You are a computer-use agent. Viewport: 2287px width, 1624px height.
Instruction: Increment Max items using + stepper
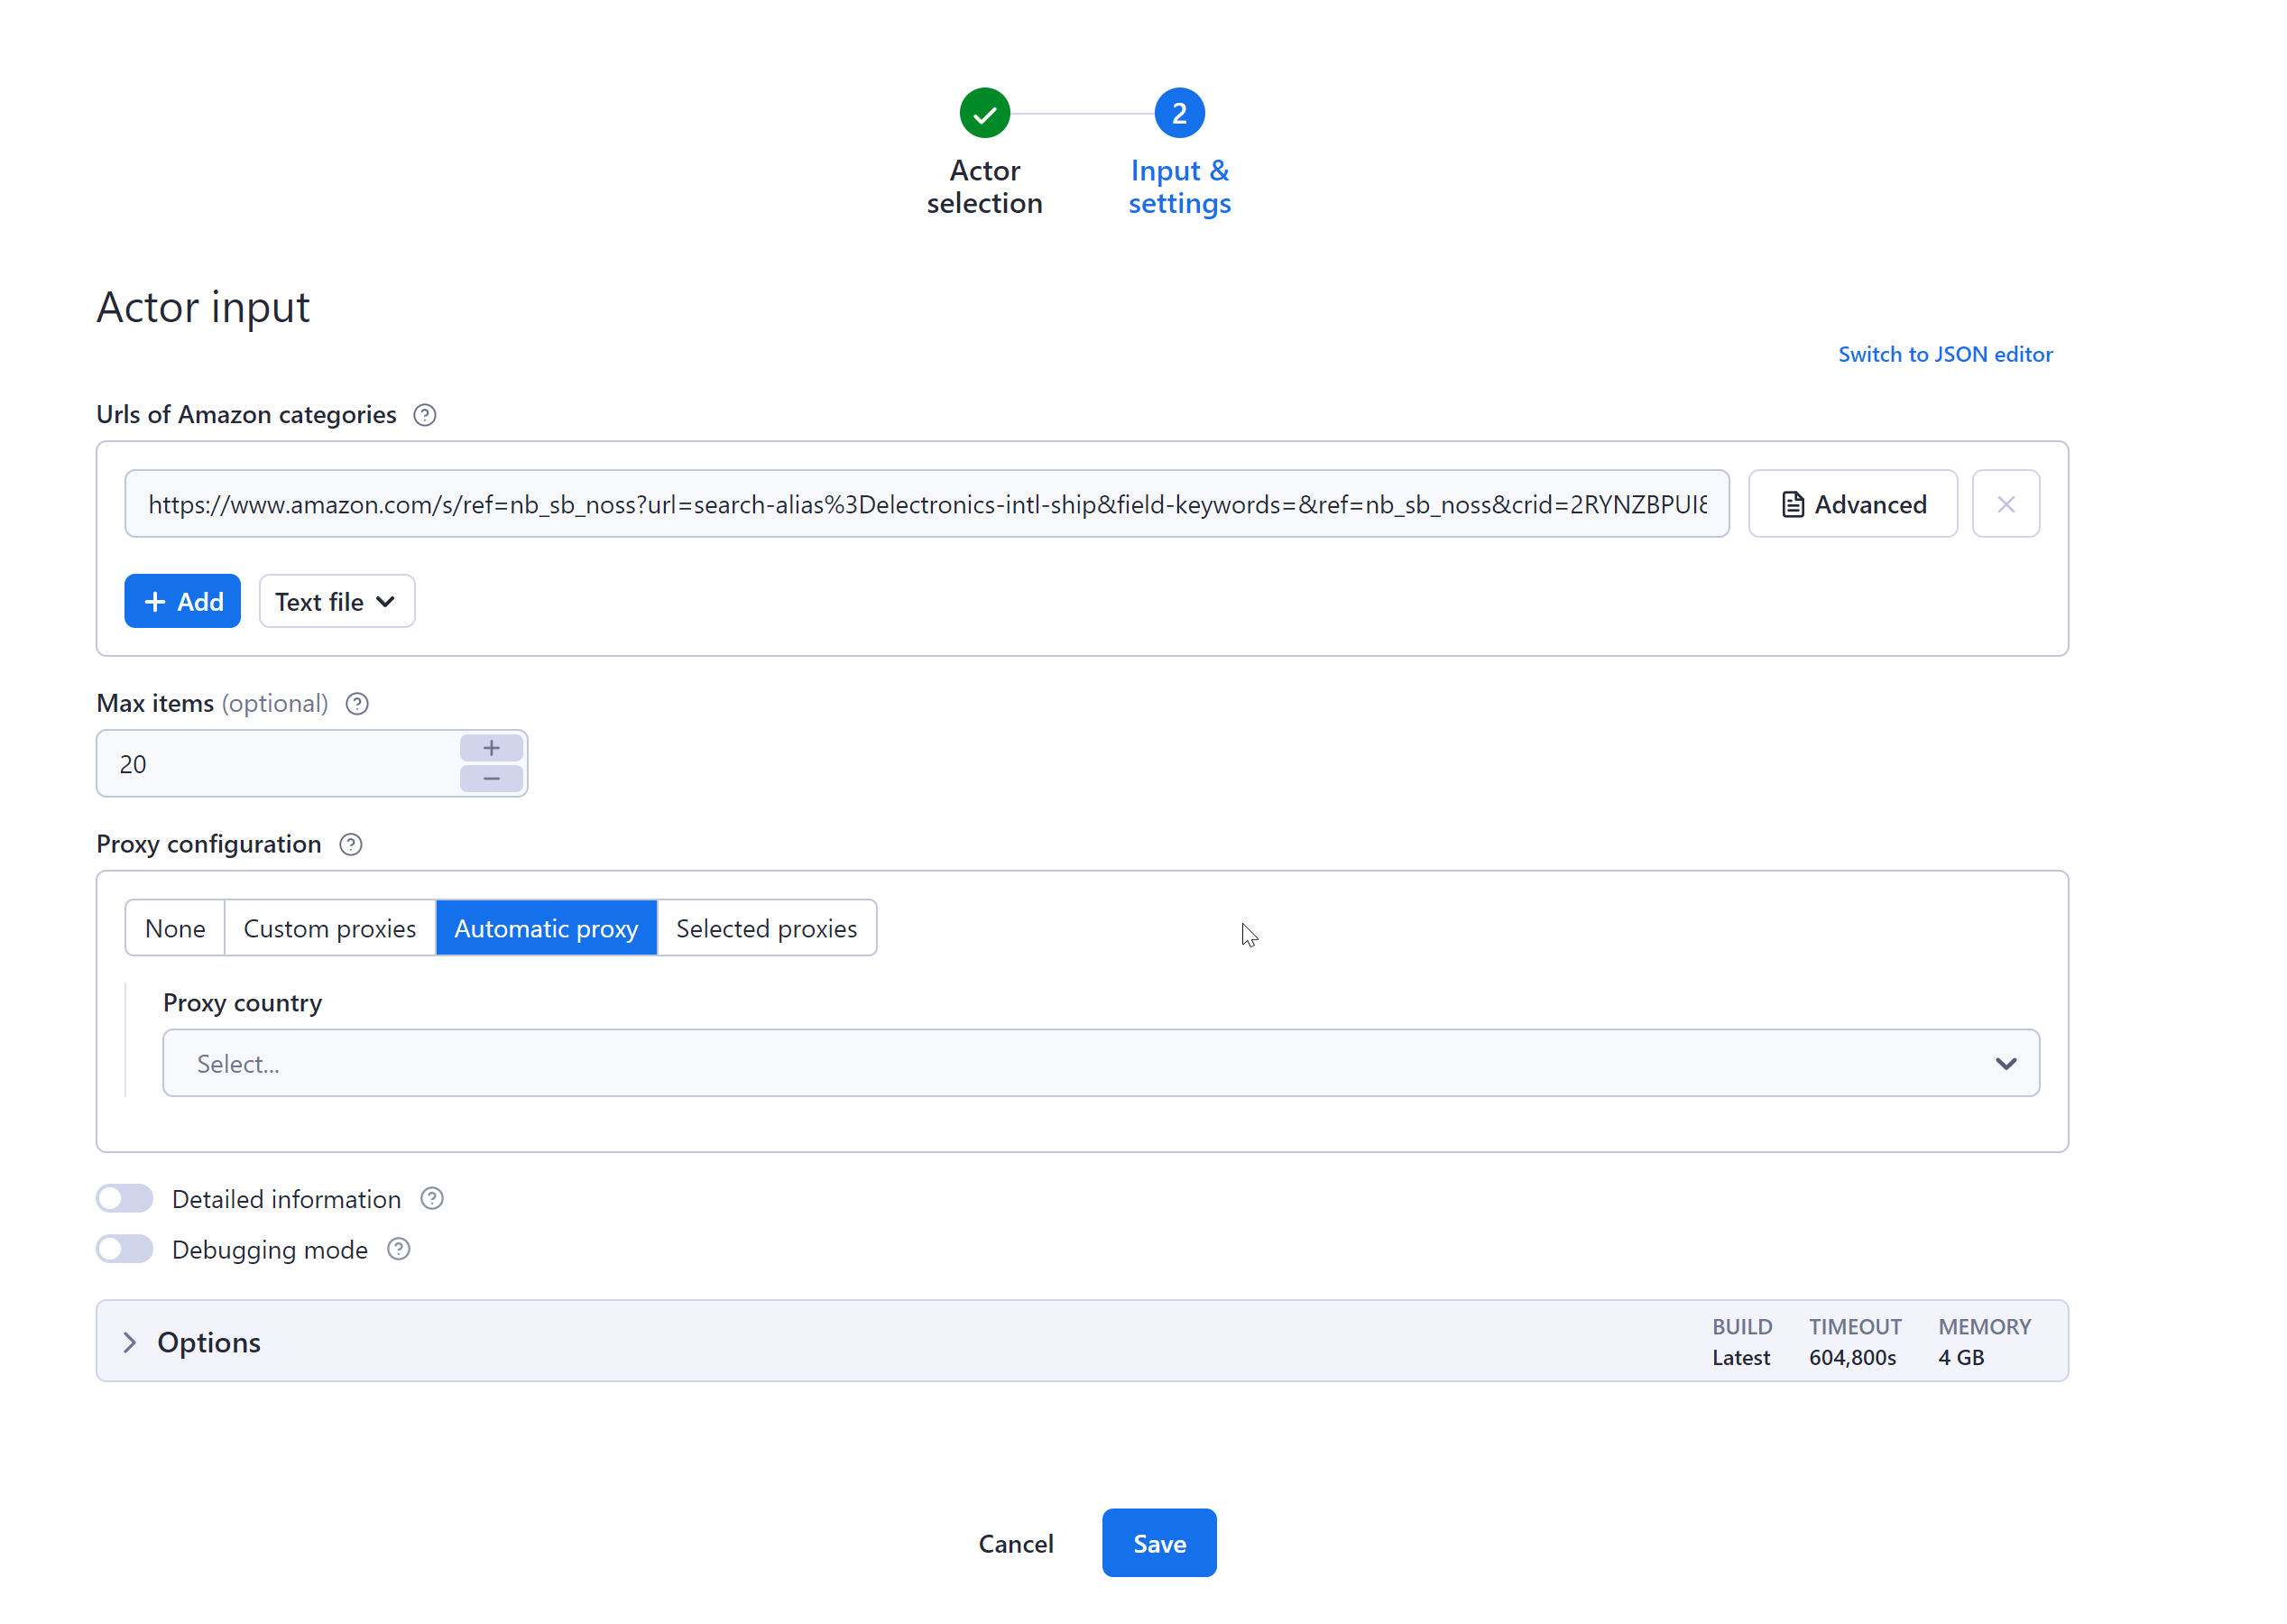pos(492,747)
